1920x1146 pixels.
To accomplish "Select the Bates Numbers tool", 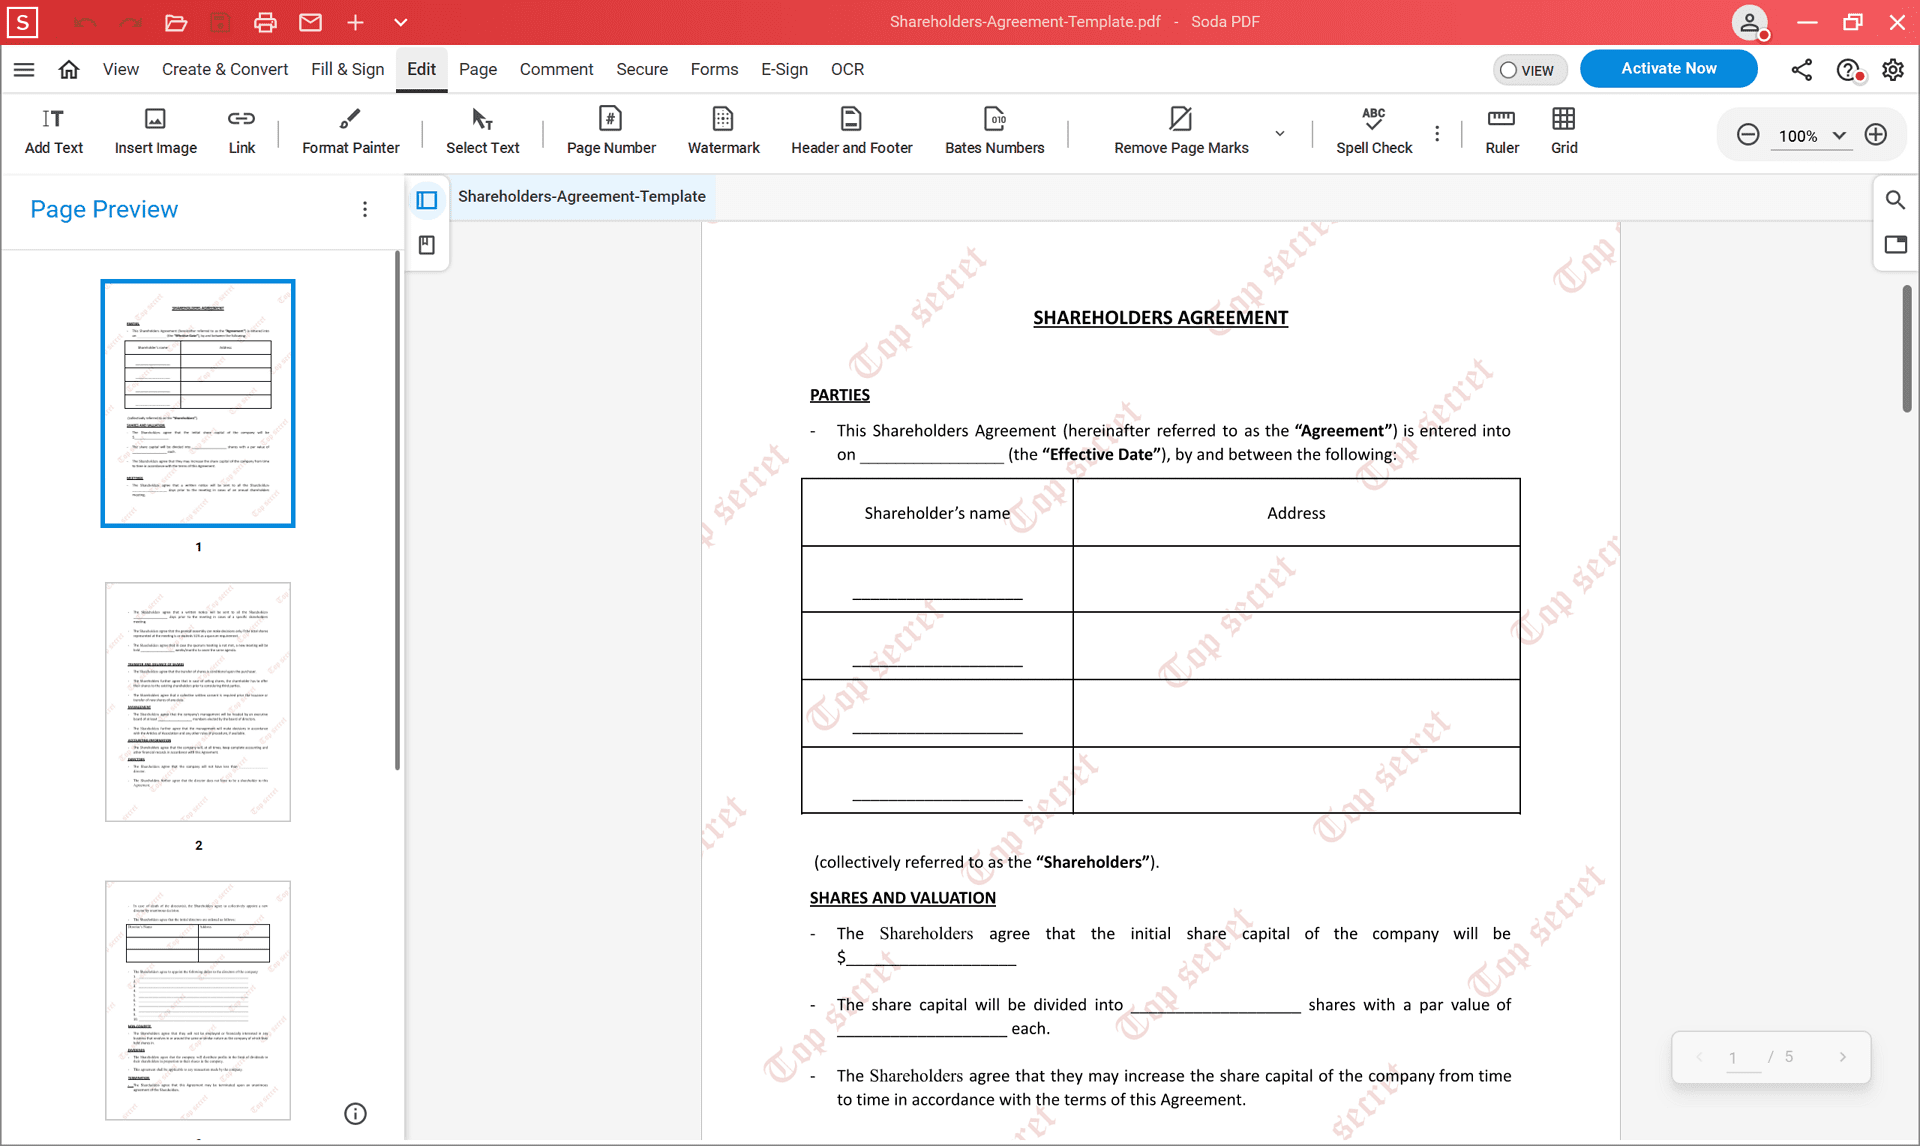I will click(x=994, y=131).
